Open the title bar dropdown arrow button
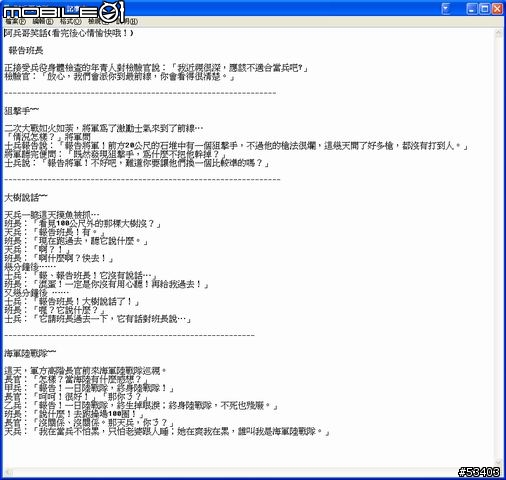The height and width of the screenshot is (480, 506). (445, 9)
